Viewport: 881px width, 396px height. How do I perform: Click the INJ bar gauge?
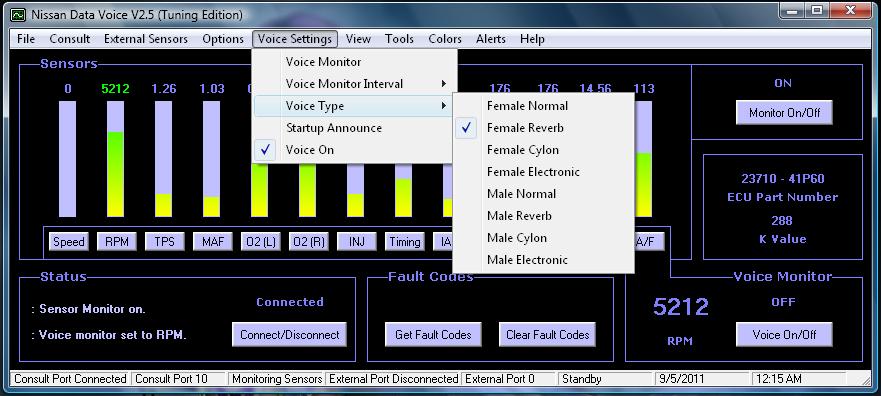click(x=355, y=190)
